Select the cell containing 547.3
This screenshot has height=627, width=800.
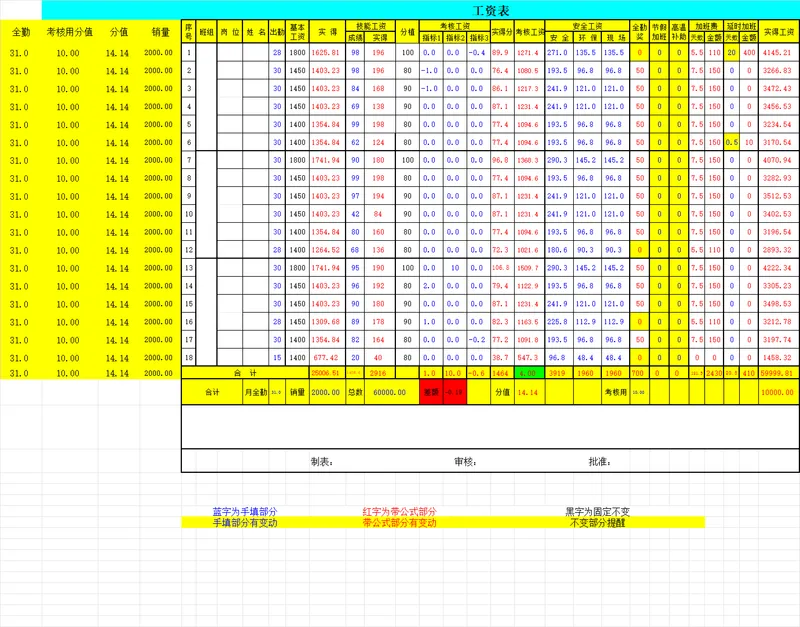click(529, 358)
